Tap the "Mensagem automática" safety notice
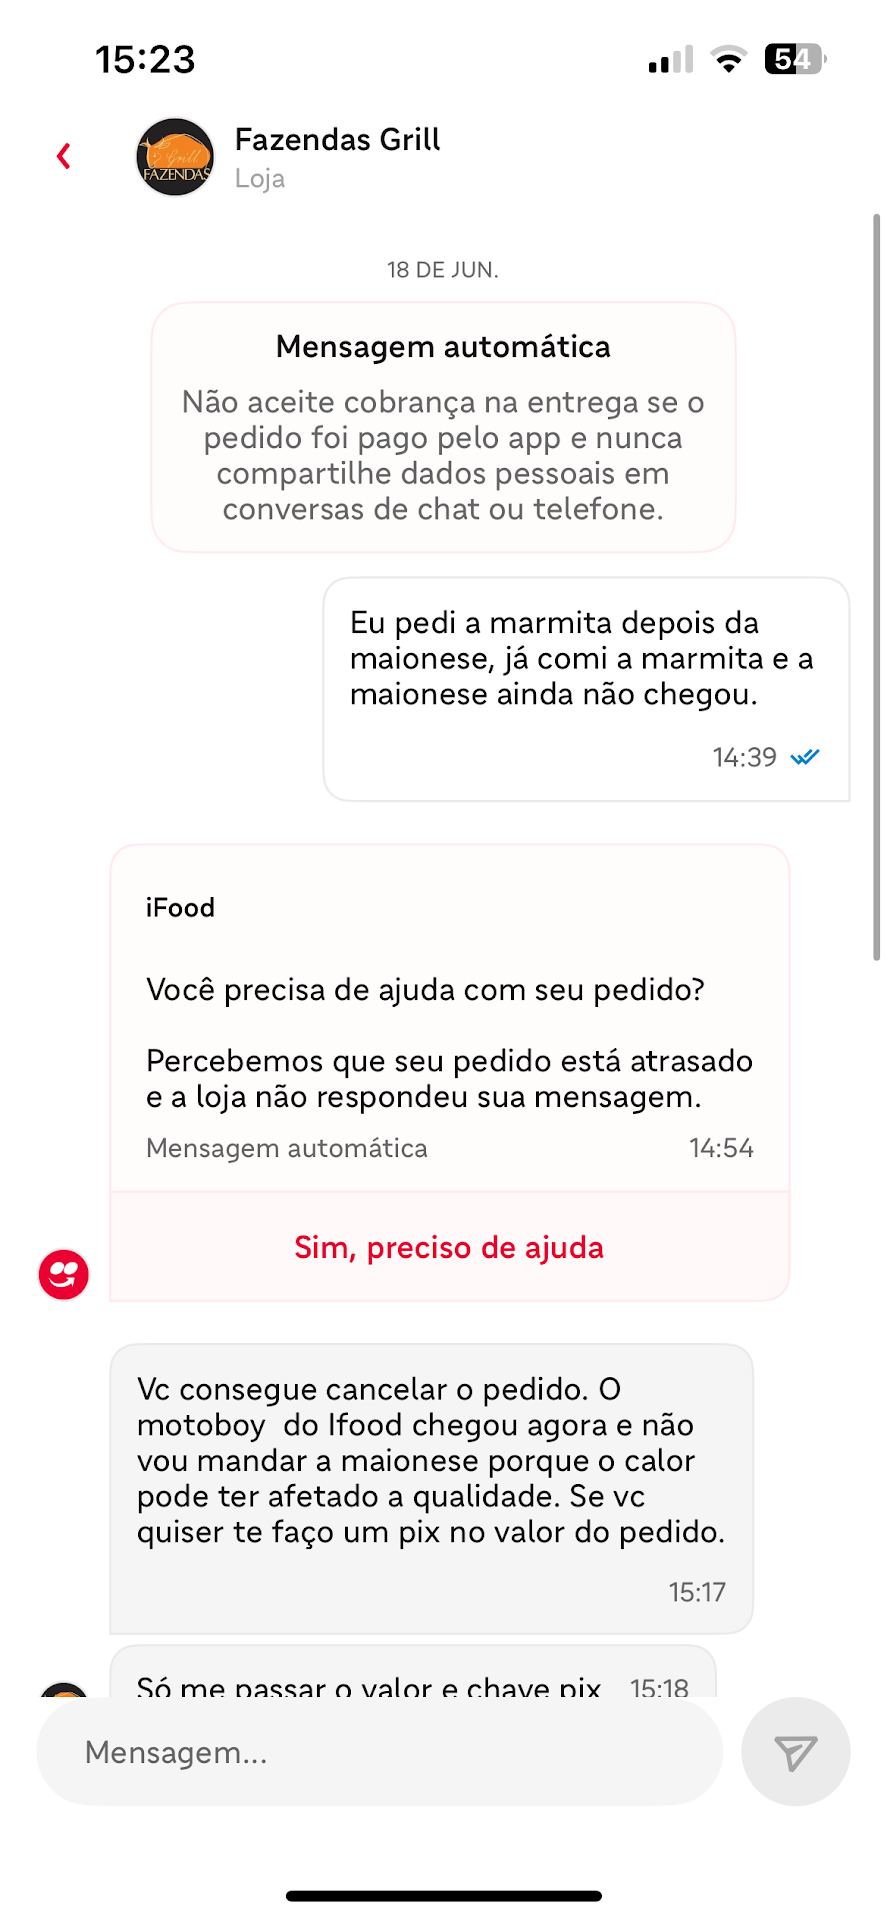Image resolution: width=887 pixels, height=1920 pixels. point(443,427)
